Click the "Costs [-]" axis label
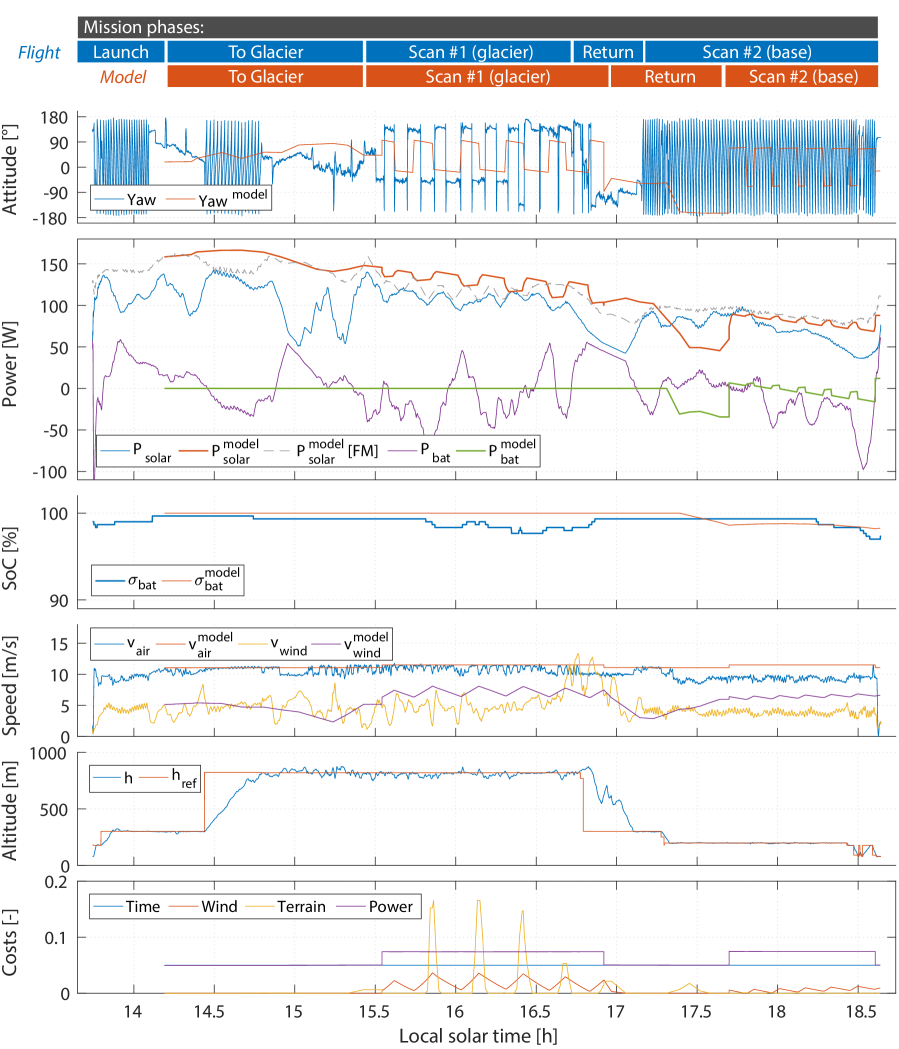This screenshot has width=899, height=1049. pyautogui.click(x=9, y=942)
